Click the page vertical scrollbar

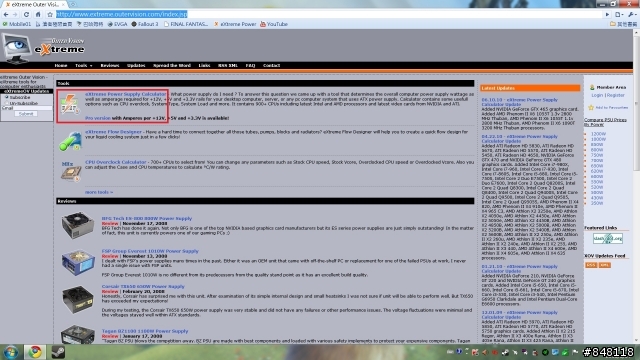[x=636, y=187]
